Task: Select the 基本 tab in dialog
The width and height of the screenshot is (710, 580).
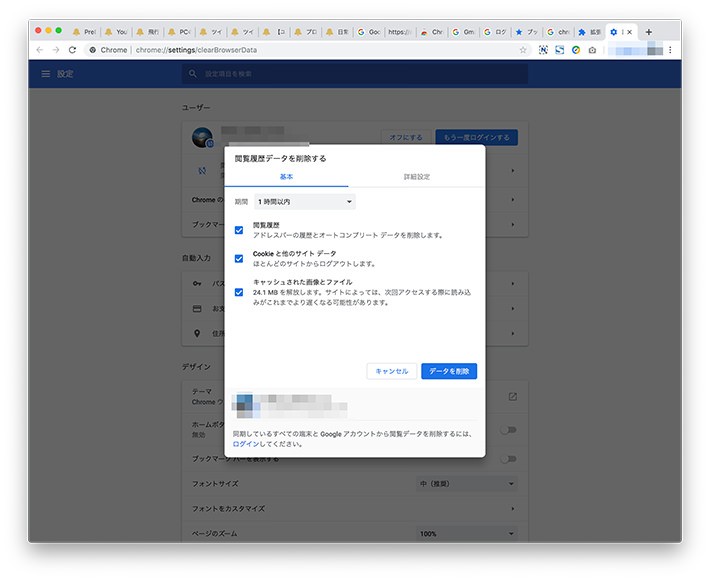Action: tap(287, 177)
